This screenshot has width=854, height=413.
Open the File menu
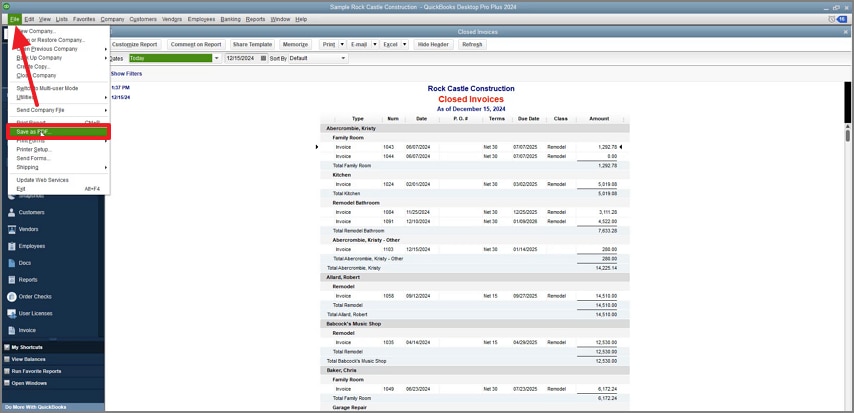[x=15, y=19]
